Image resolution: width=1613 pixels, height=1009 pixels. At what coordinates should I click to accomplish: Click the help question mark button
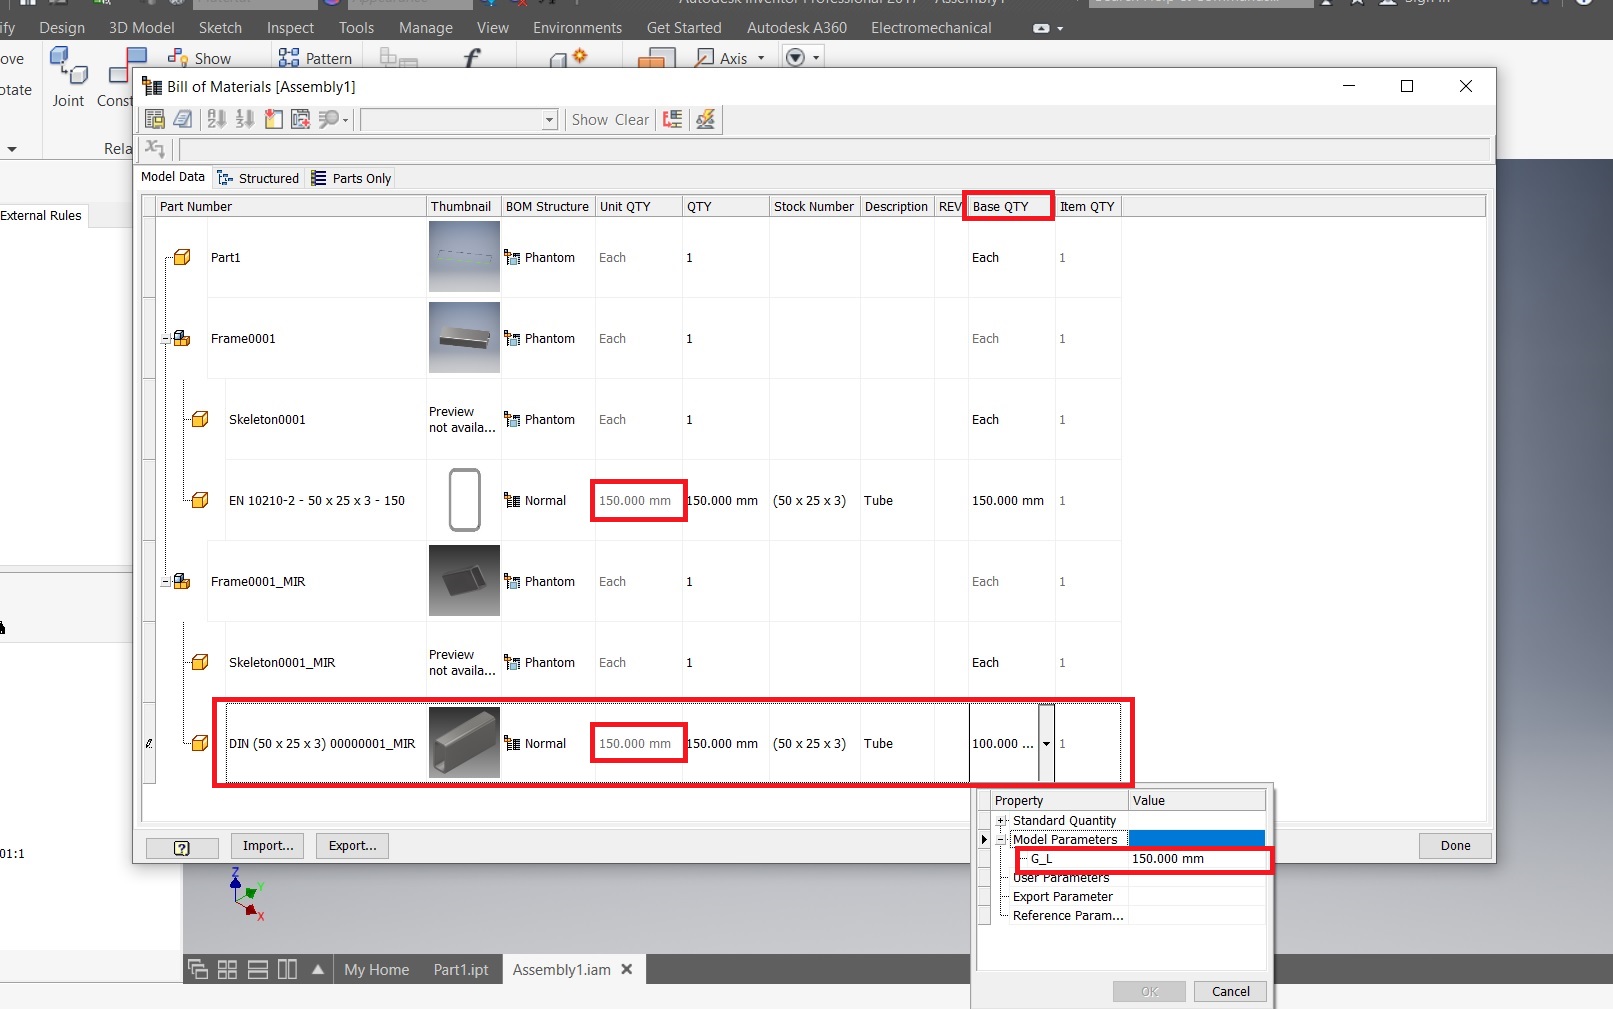(182, 848)
